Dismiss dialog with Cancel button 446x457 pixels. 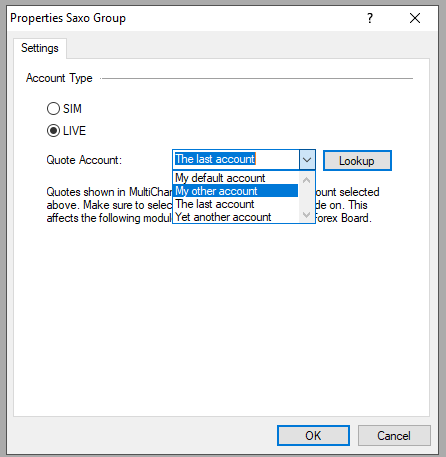pyautogui.click(x=394, y=435)
